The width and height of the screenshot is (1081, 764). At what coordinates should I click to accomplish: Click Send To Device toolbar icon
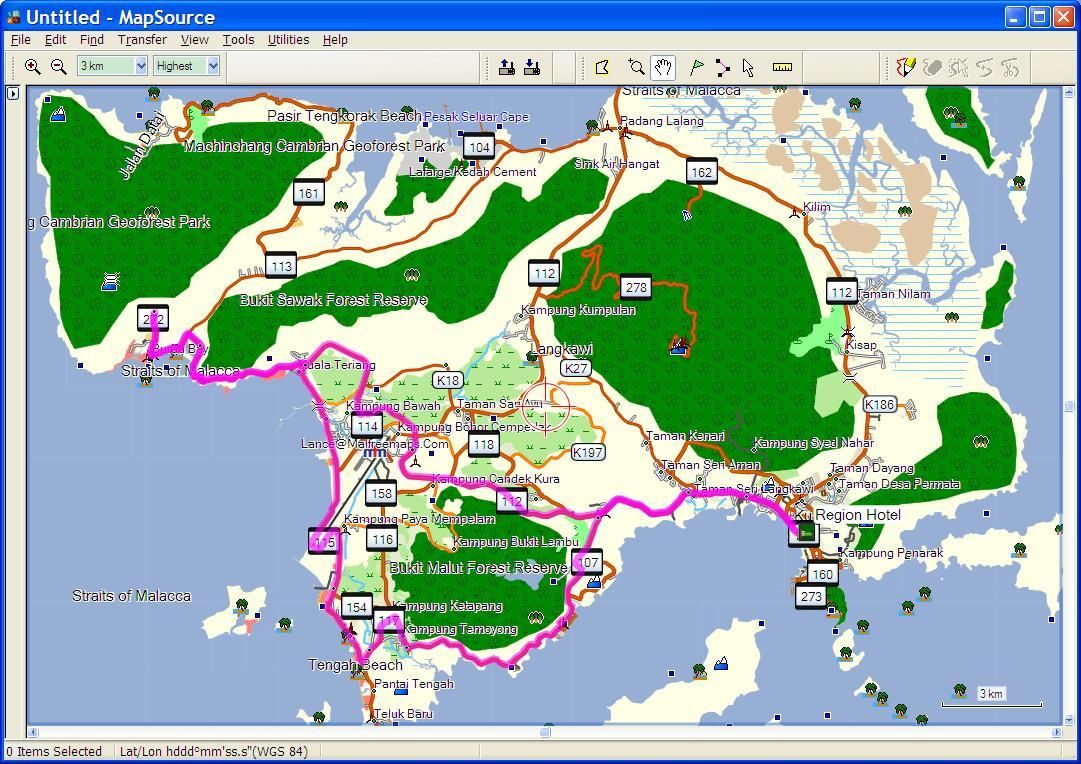tap(507, 67)
